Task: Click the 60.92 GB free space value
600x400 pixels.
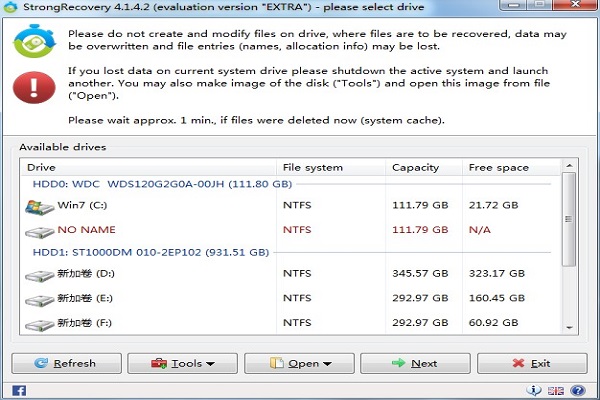Action: coord(493,323)
